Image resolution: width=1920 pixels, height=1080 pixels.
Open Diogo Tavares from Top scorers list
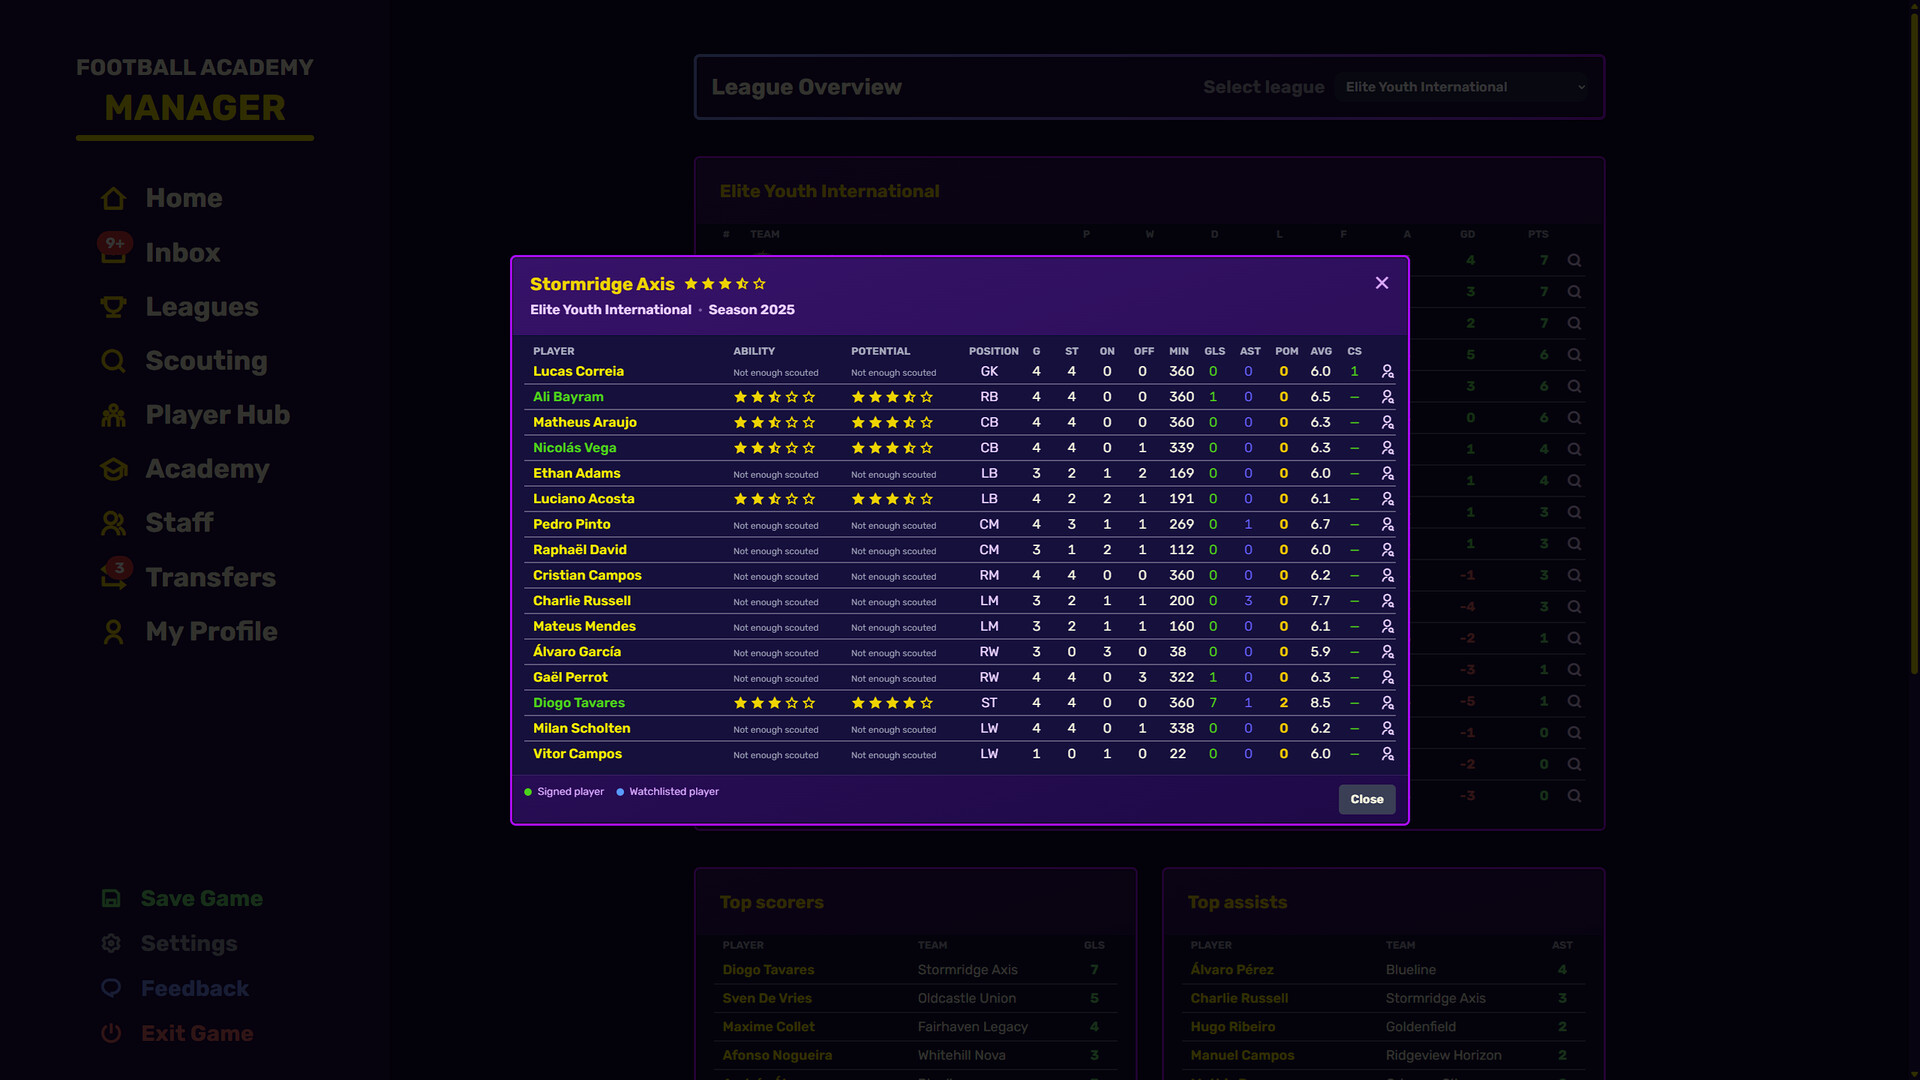coord(768,970)
